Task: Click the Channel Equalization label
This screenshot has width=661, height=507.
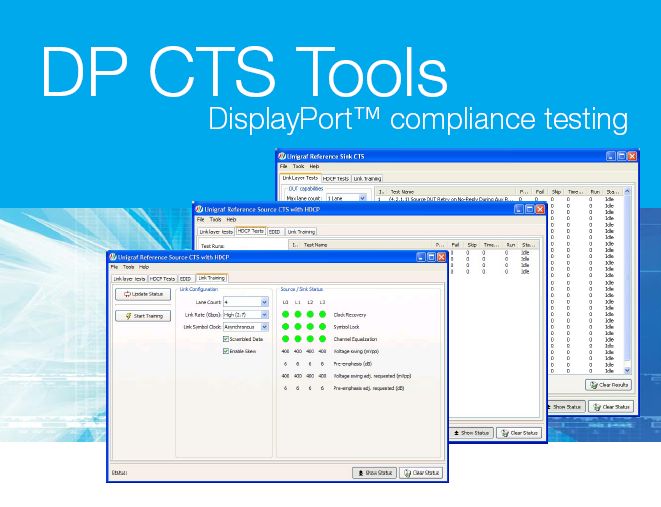Action: [355, 339]
